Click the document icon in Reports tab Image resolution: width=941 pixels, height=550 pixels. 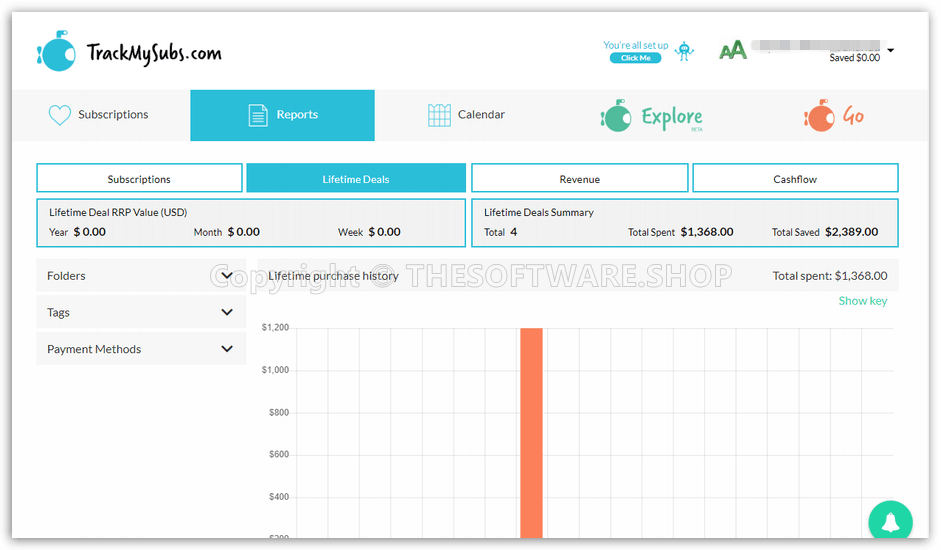(x=258, y=115)
